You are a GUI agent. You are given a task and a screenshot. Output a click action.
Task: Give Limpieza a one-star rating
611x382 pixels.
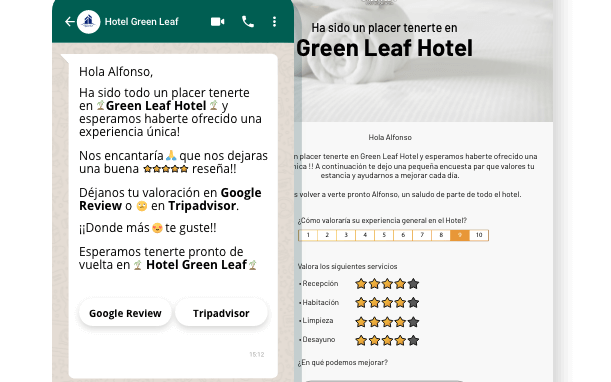(x=361, y=322)
